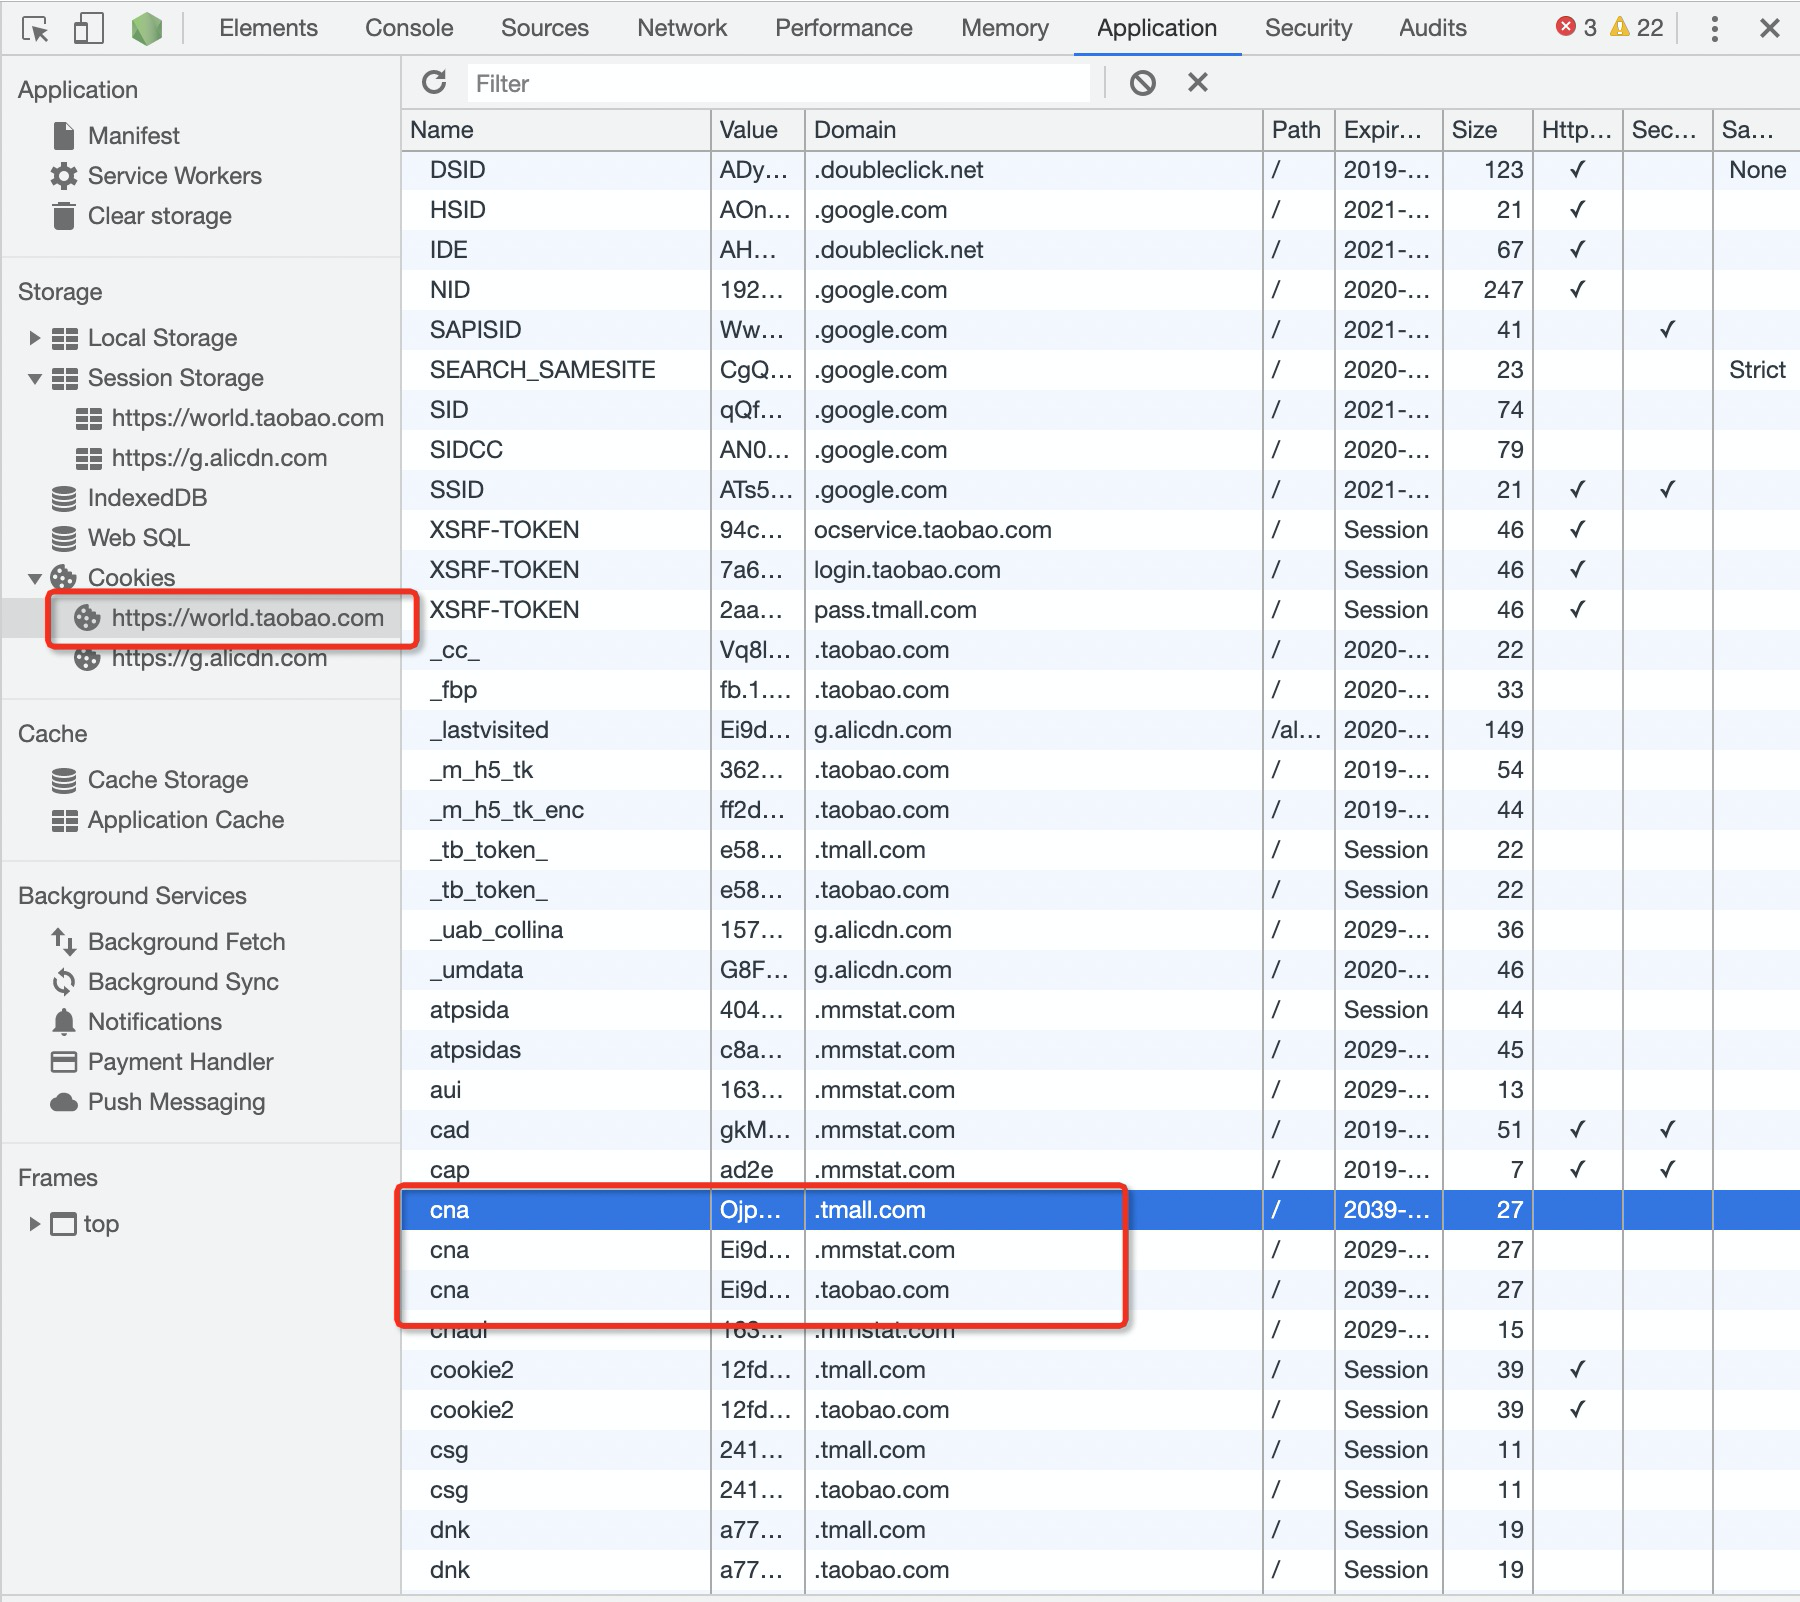Sort cookies by the SameSite column header

click(x=1756, y=130)
